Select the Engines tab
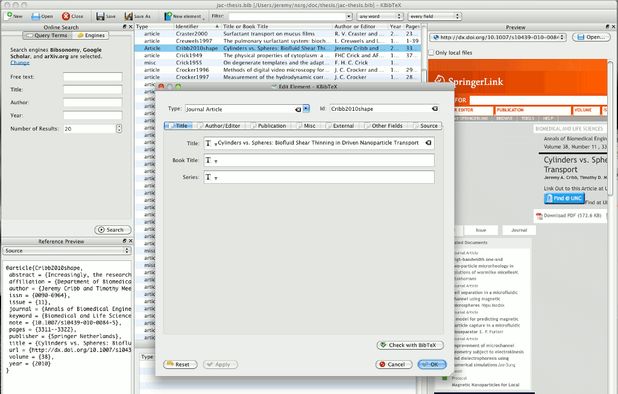 coord(91,35)
